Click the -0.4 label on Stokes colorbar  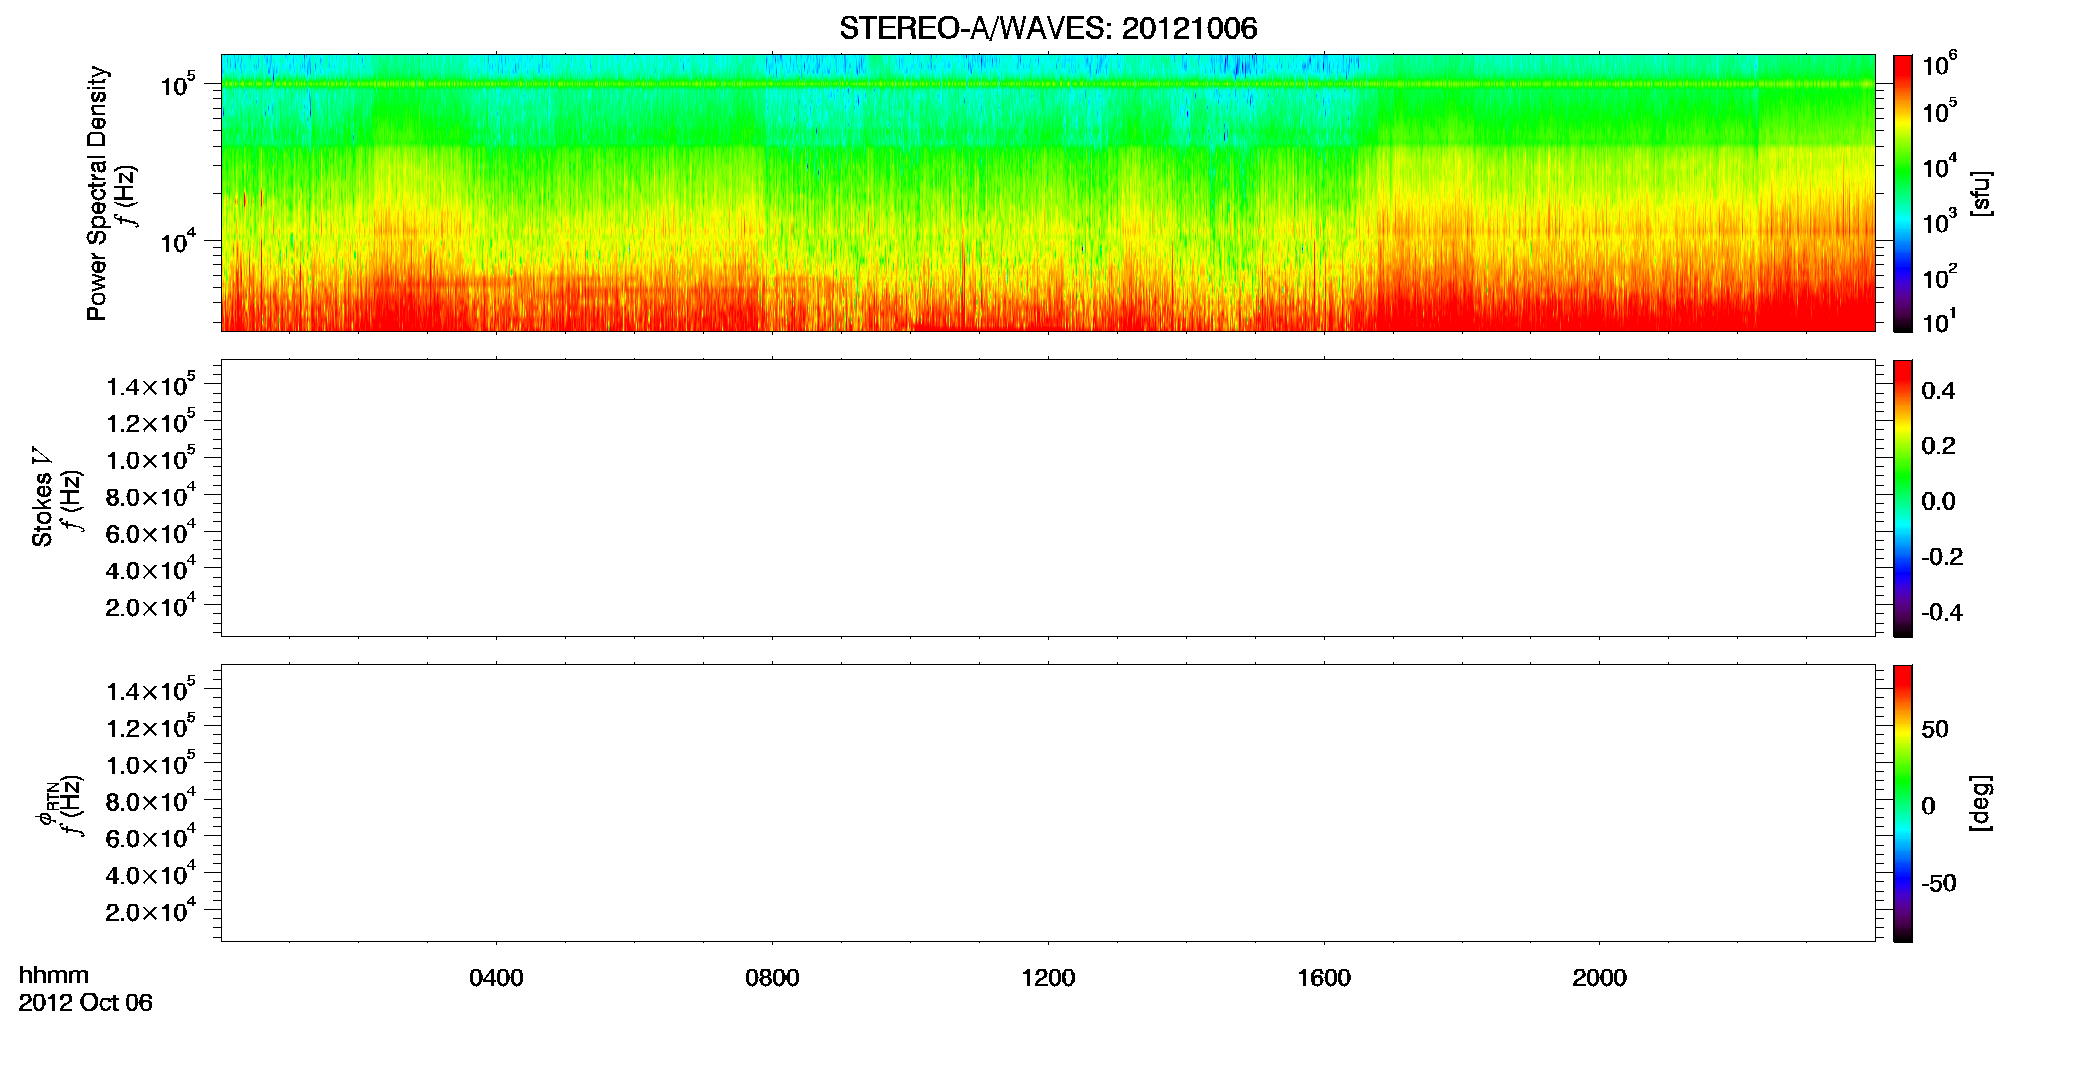(x=1942, y=612)
